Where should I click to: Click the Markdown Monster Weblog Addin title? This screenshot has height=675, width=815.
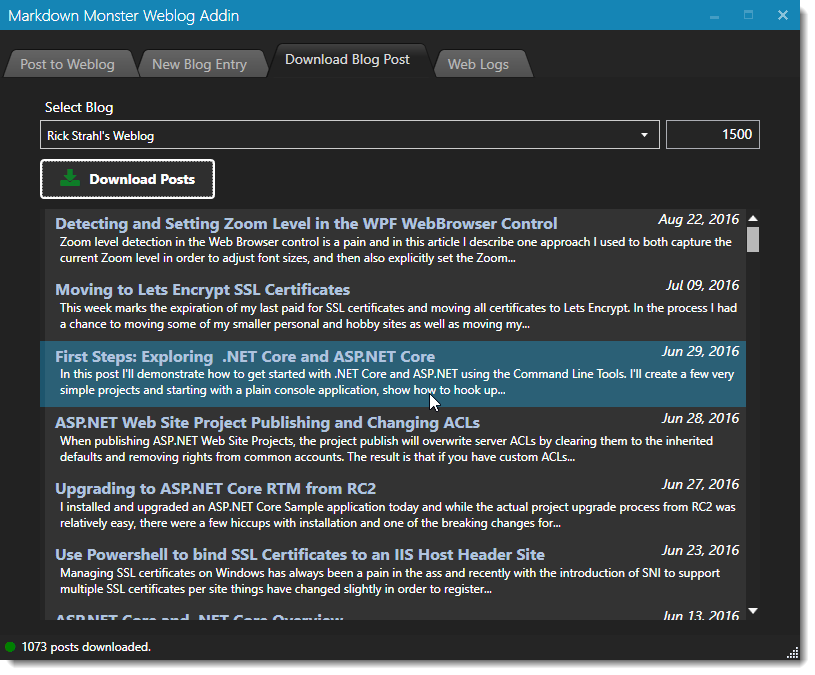click(x=124, y=16)
